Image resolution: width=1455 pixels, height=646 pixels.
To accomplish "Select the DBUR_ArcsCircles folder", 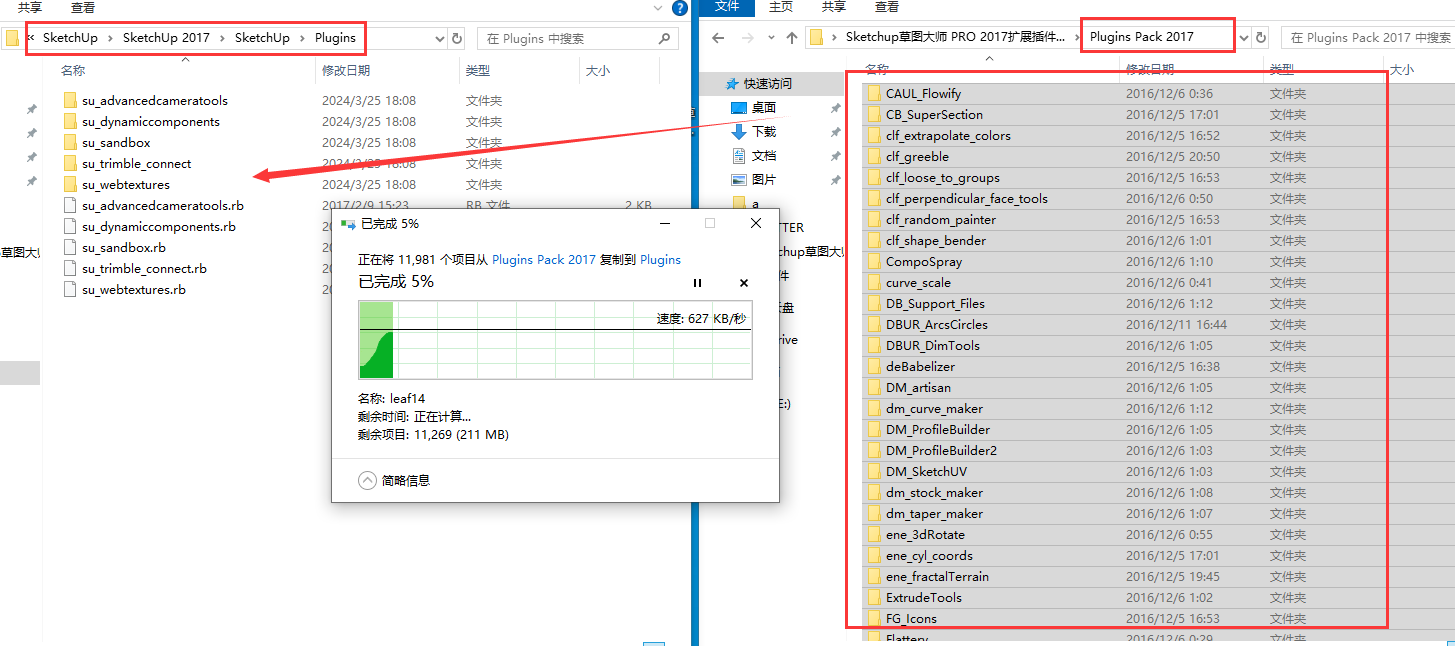I will 936,325.
